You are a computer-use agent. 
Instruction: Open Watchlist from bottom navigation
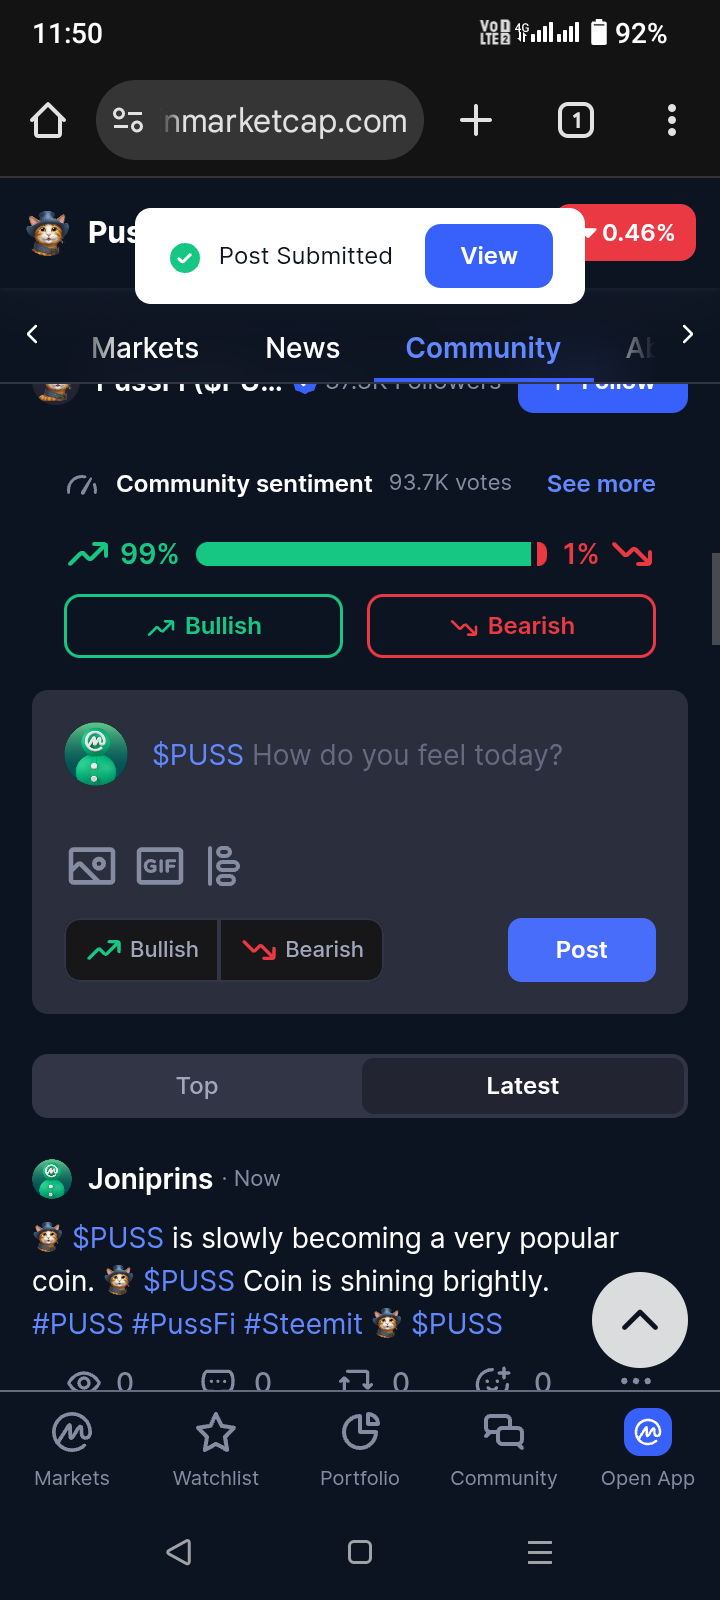pyautogui.click(x=216, y=1450)
